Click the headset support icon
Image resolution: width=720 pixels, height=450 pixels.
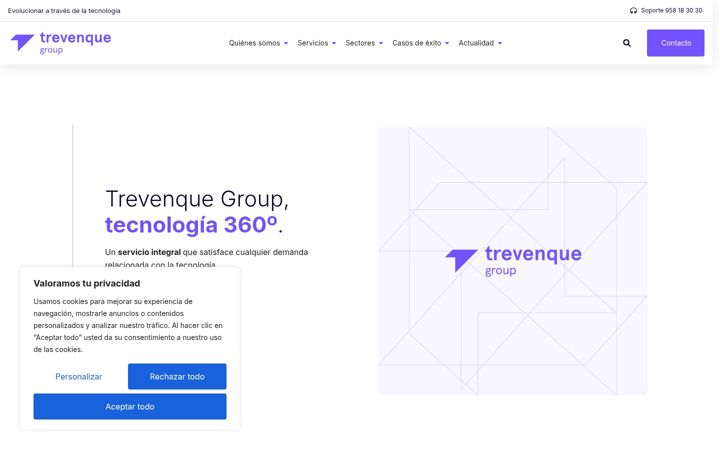point(633,11)
